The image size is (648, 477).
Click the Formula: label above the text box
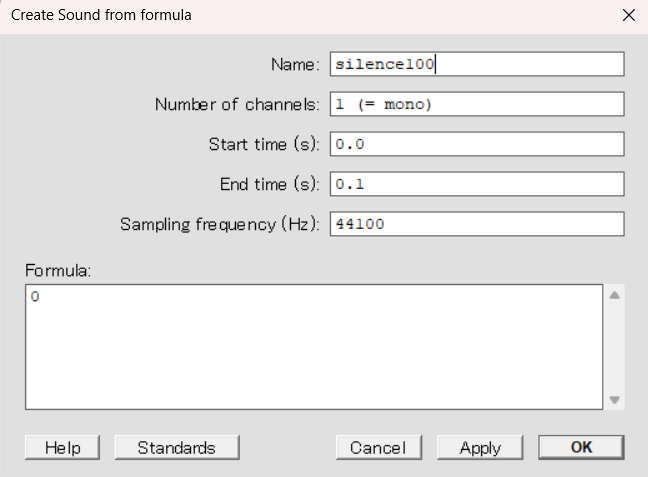(x=58, y=271)
